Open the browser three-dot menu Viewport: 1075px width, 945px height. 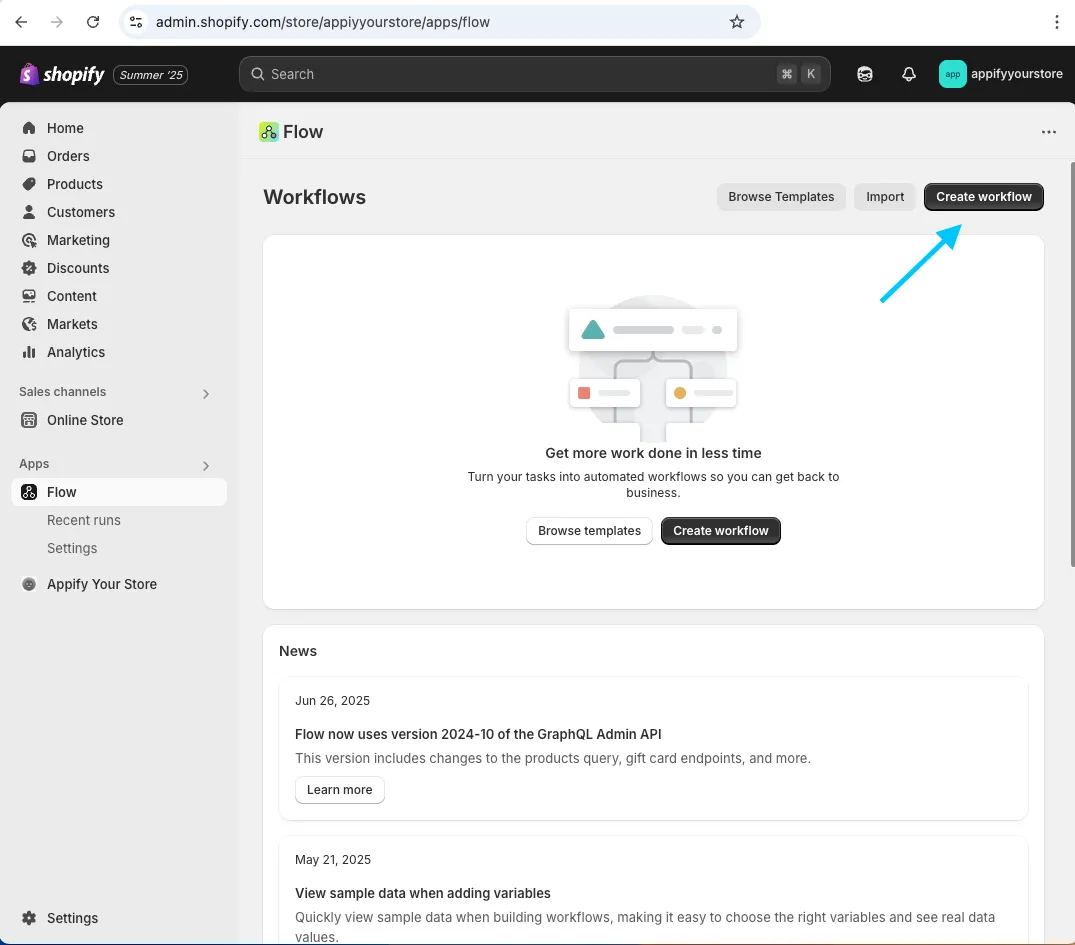pos(1056,22)
